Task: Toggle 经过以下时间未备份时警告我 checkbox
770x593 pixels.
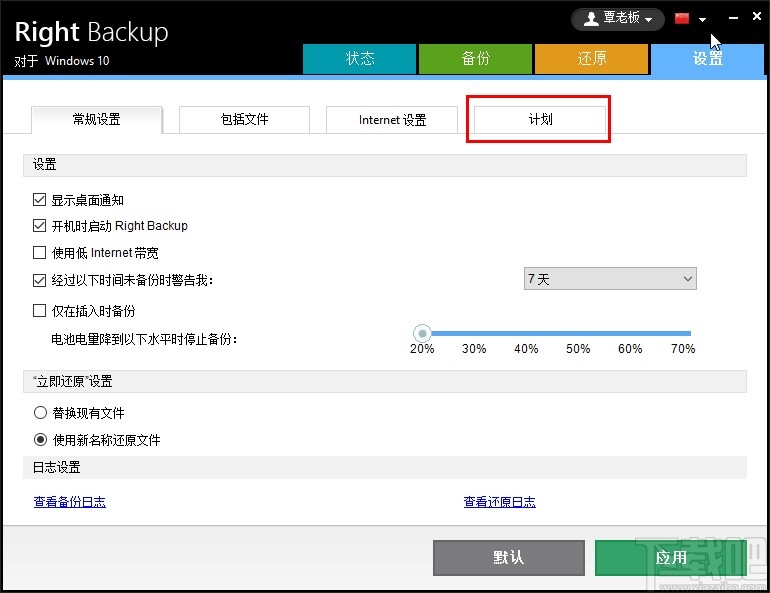Action: pos(39,280)
